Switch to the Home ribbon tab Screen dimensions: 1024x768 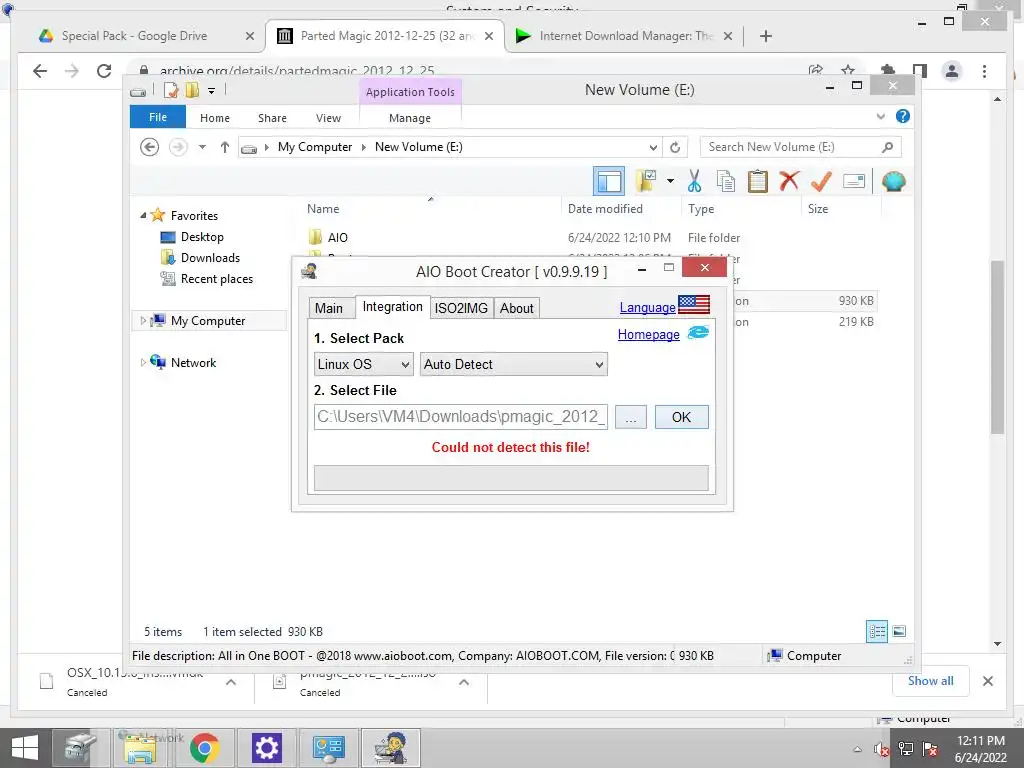215,118
